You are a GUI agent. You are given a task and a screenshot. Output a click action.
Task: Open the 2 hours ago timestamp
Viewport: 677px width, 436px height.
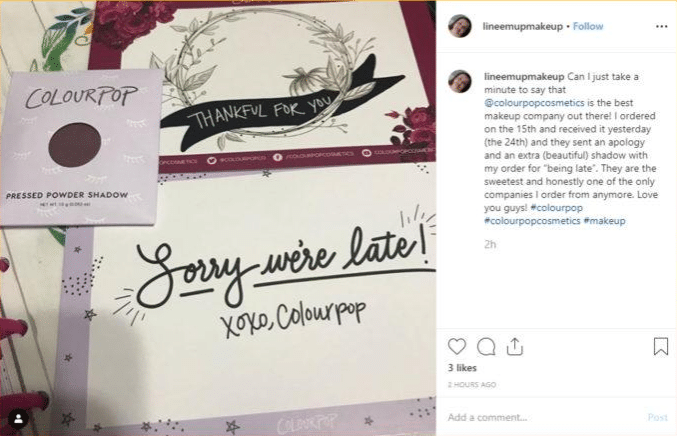pos(471,385)
